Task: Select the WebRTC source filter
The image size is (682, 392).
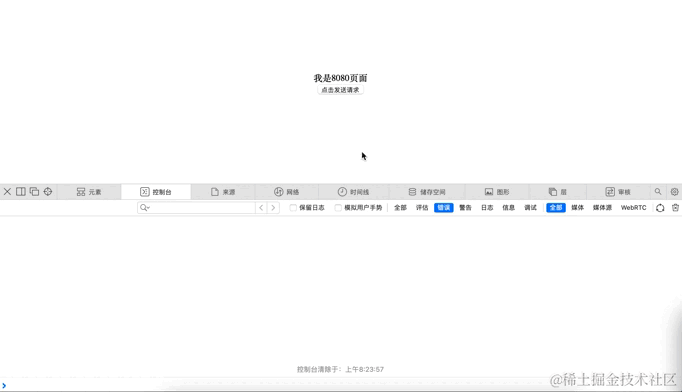Action: point(633,208)
